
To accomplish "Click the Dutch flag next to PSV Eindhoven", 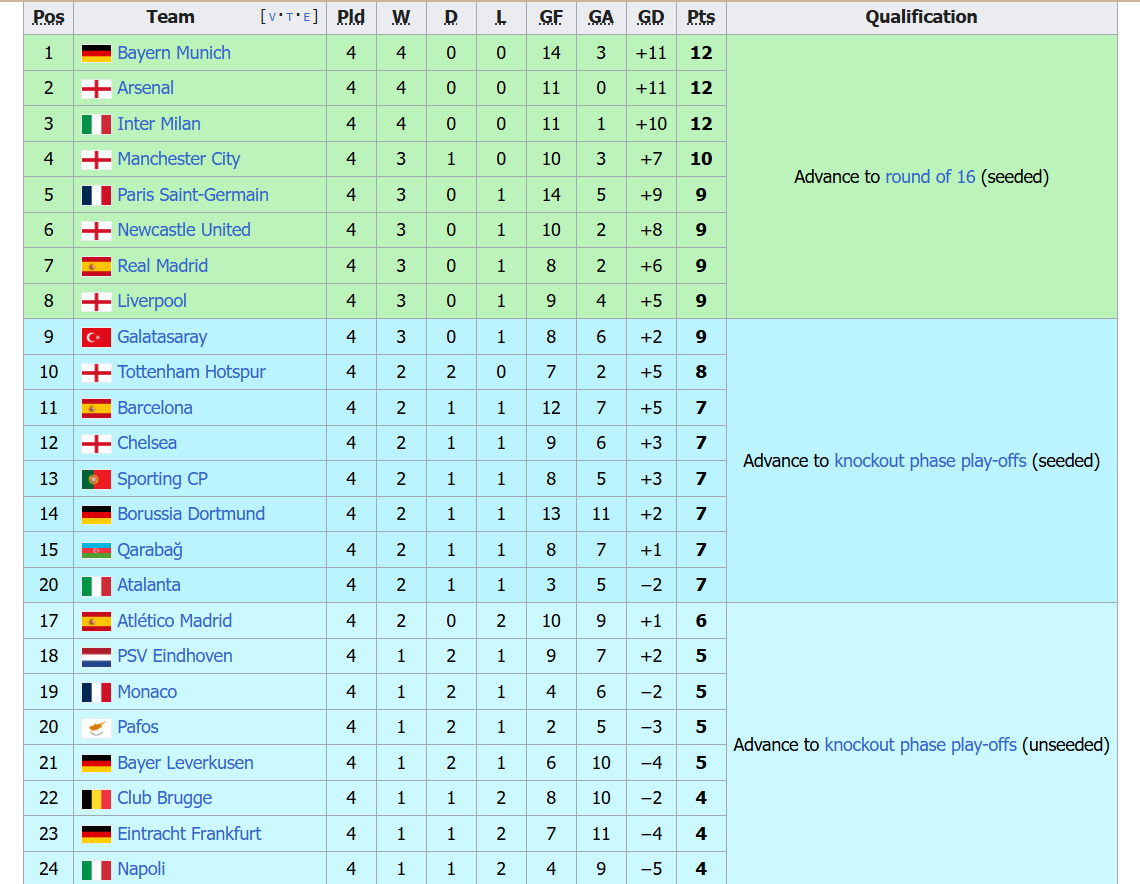I will pos(96,657).
